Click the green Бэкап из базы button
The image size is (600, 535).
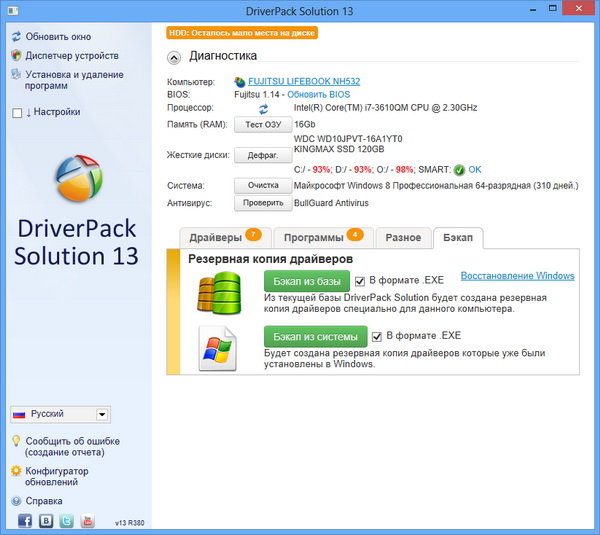coord(307,281)
